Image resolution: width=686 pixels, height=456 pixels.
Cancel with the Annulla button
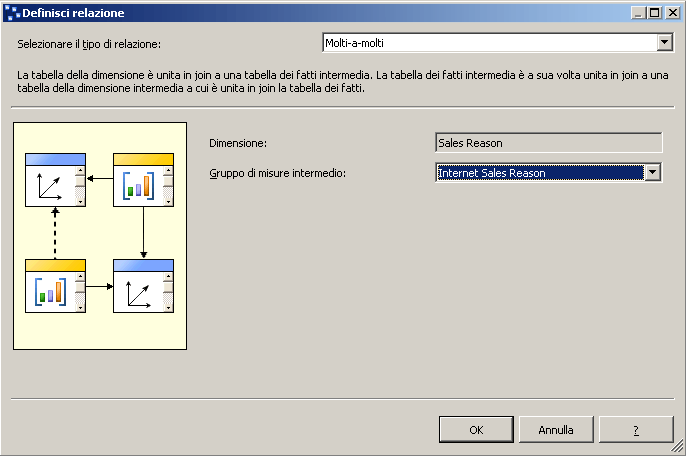pos(556,429)
